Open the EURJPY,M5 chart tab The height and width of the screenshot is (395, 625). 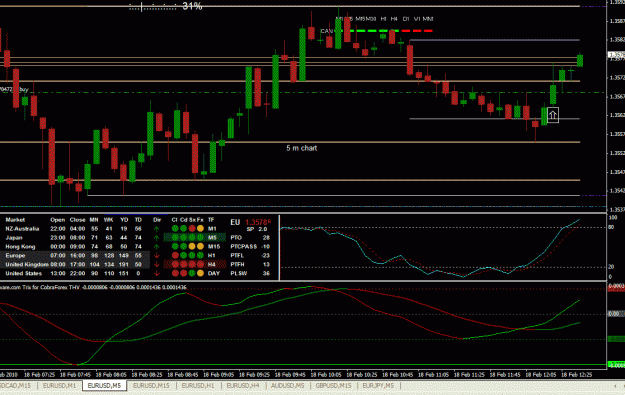[378, 385]
